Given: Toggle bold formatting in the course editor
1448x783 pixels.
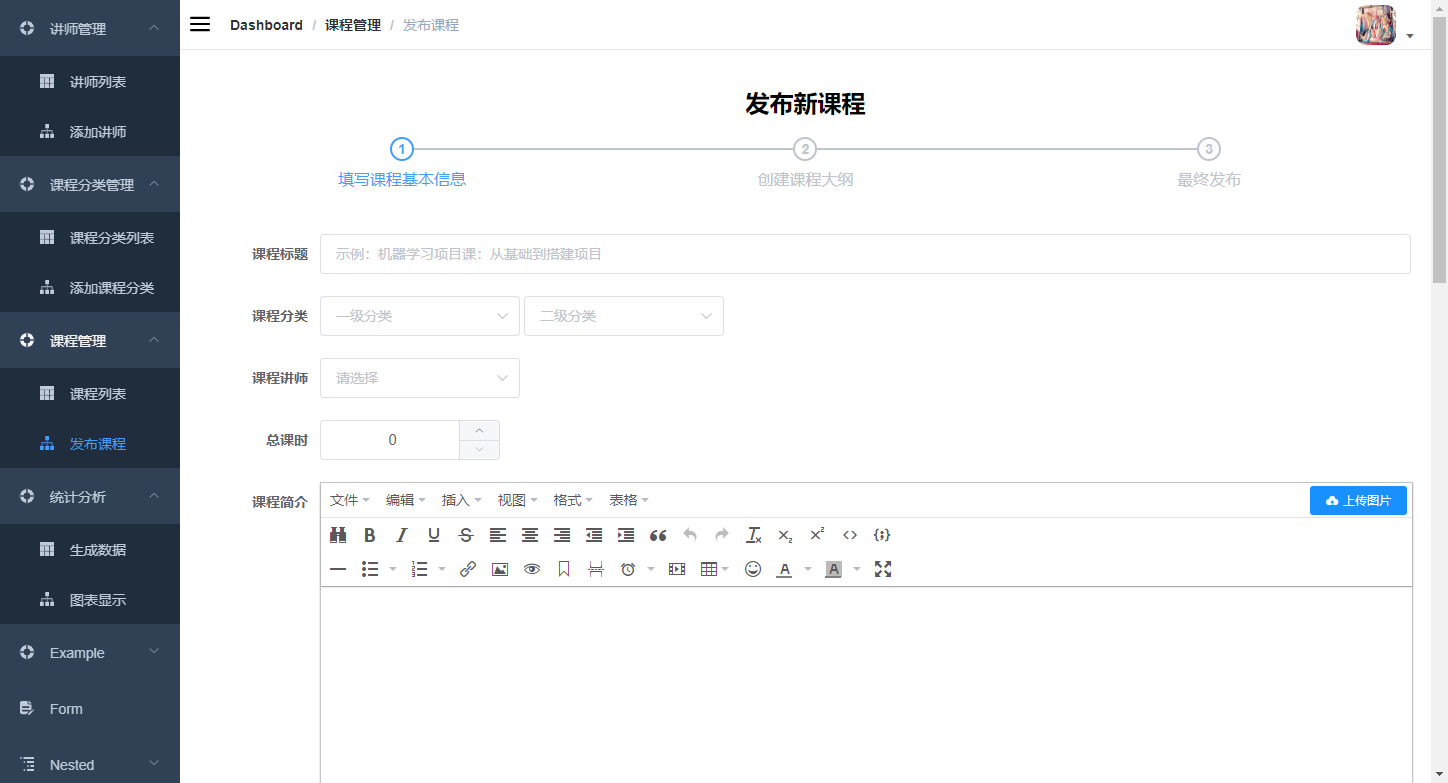Looking at the screenshot, I should (x=369, y=535).
